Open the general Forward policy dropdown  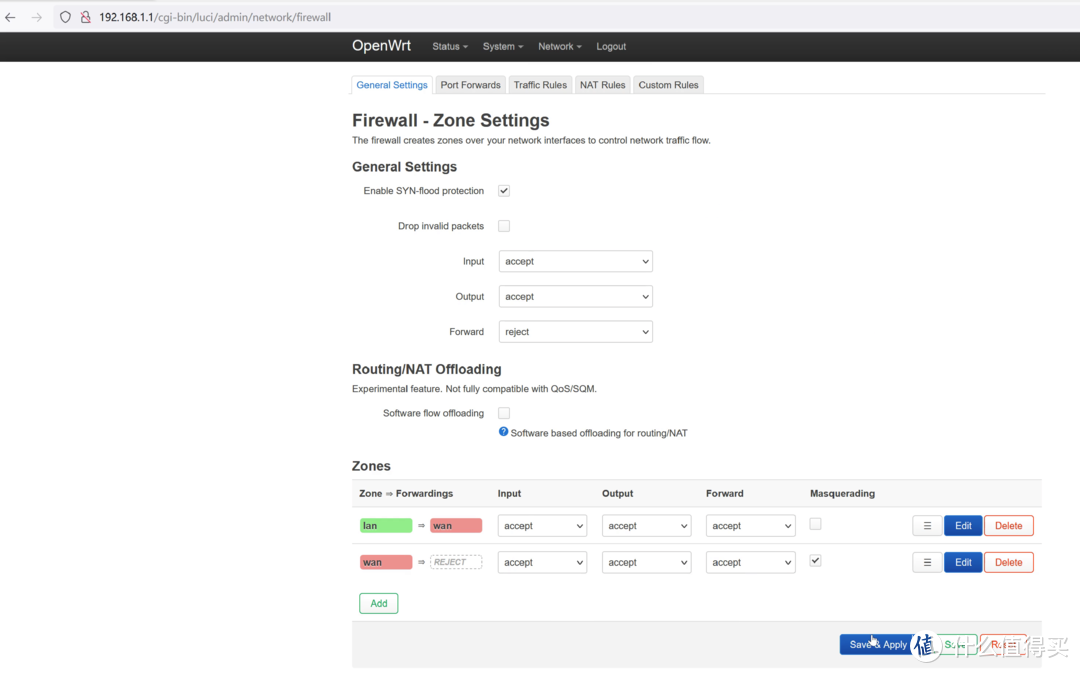[576, 331]
